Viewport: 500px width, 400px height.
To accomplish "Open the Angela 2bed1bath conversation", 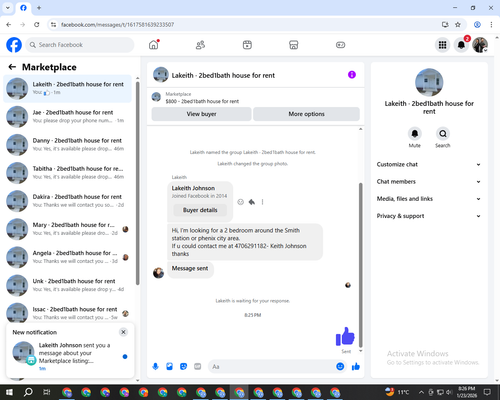I will pos(67,257).
